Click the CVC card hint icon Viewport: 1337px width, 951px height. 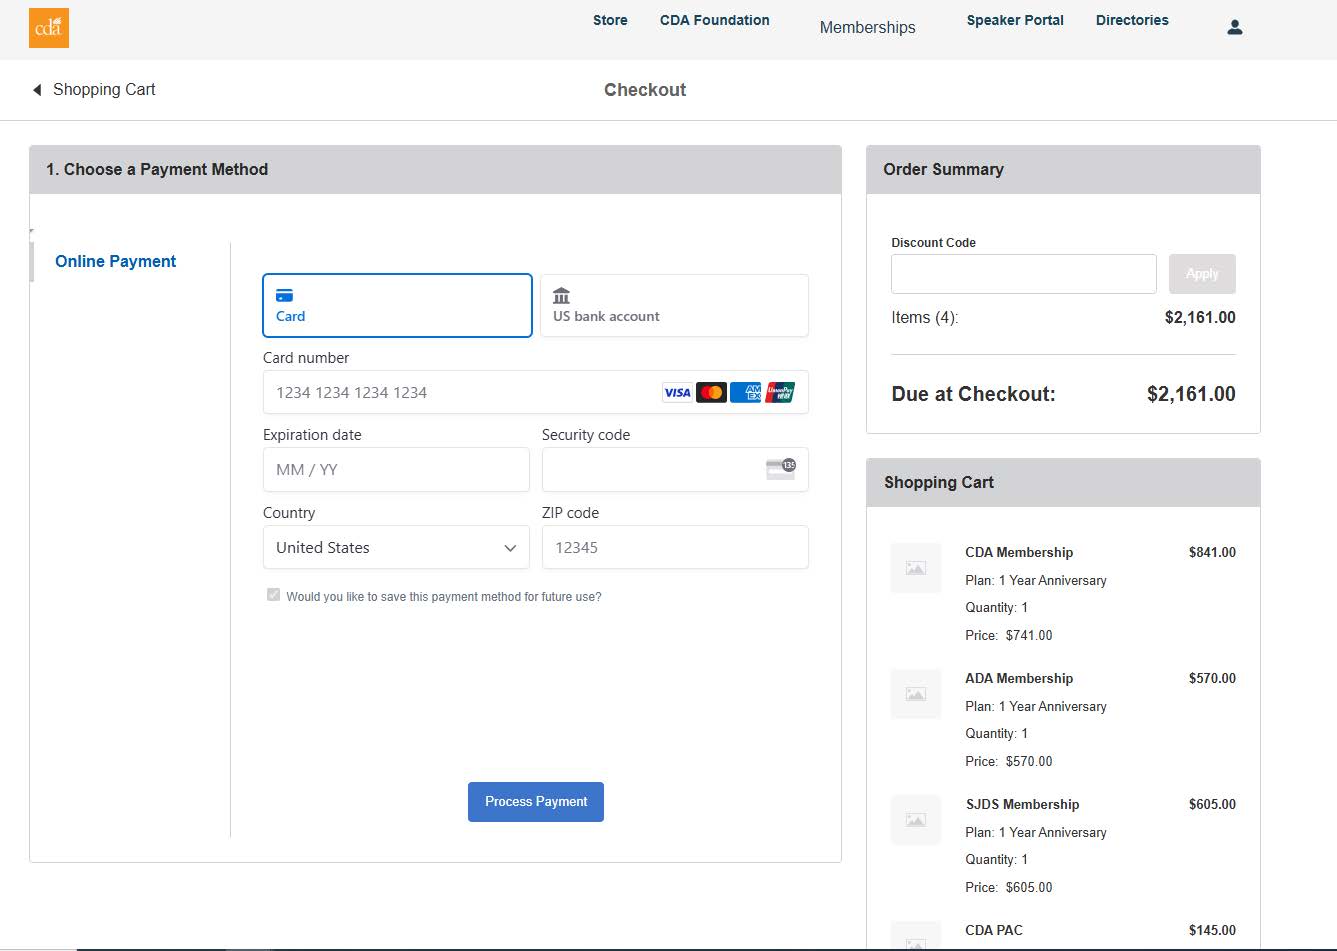click(781, 469)
